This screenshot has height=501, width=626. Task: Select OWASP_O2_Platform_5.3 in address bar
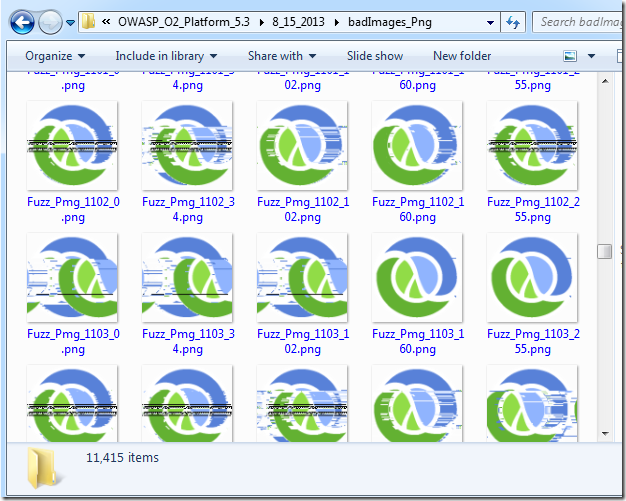(x=184, y=22)
